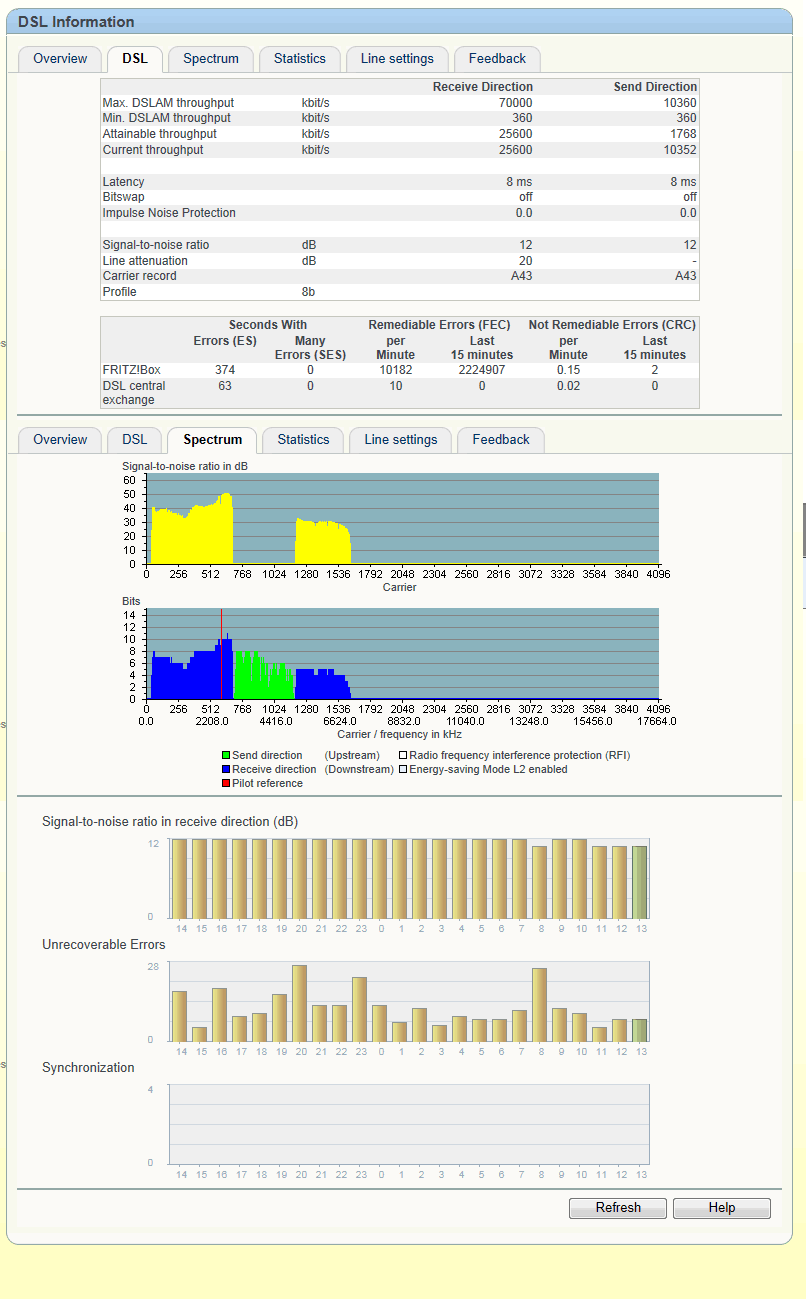Open the Overview tab in the top tab row
The width and height of the screenshot is (806, 1299).
tap(60, 59)
